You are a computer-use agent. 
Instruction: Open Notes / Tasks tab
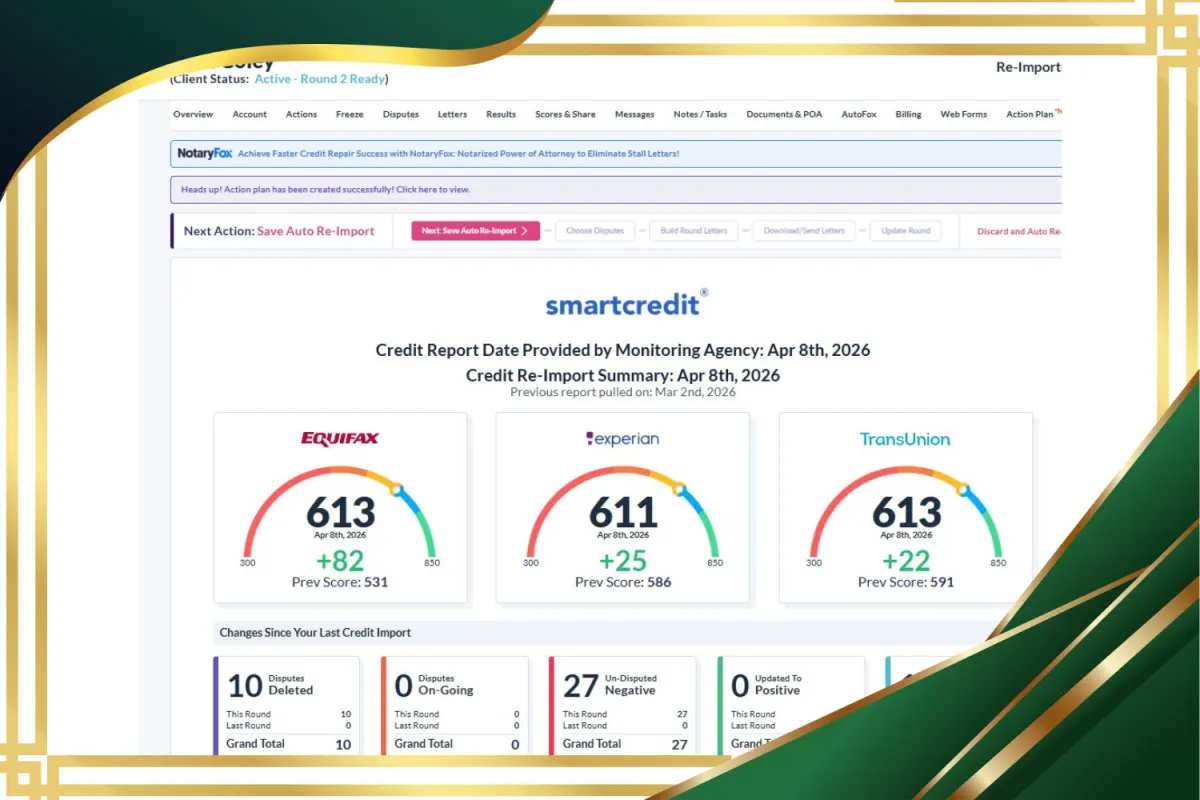700,114
